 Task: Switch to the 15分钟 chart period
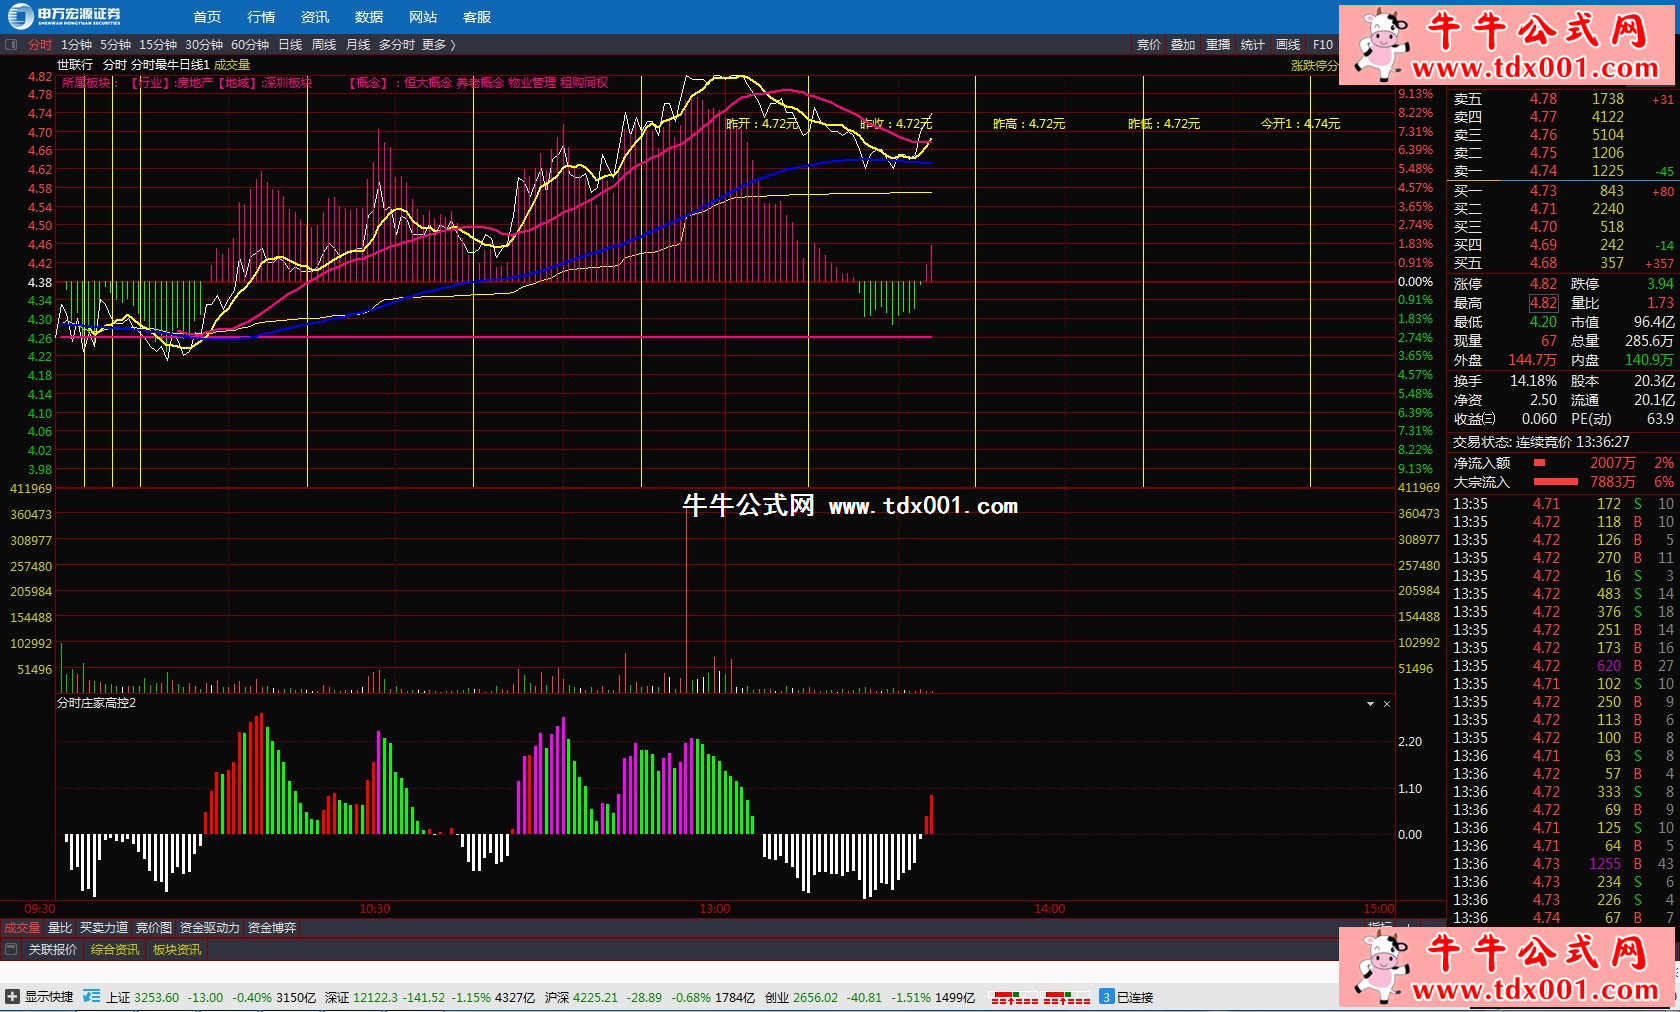158,45
